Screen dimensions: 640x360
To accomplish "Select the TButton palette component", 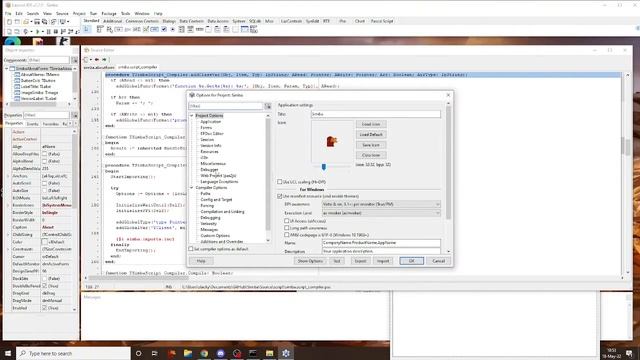I will (118, 29).
